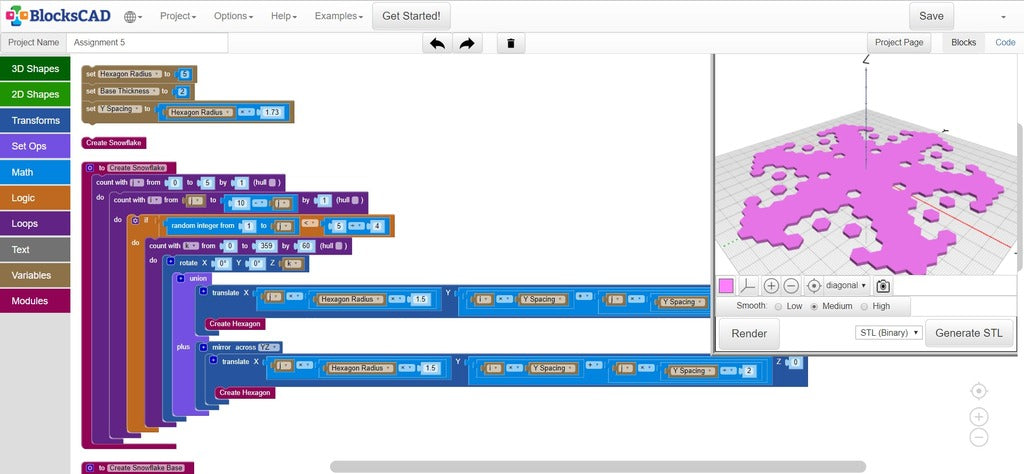Take a snapshot with the camera icon

pyautogui.click(x=883, y=286)
